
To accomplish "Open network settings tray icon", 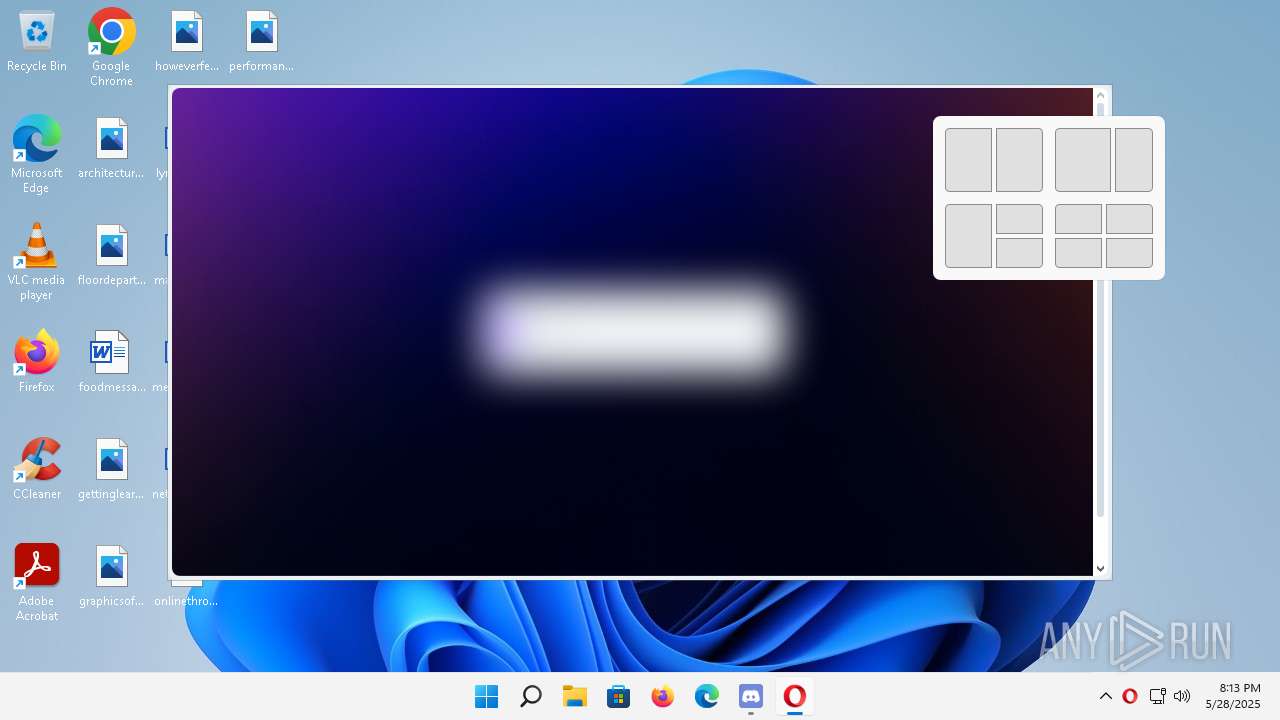I will 1157,696.
